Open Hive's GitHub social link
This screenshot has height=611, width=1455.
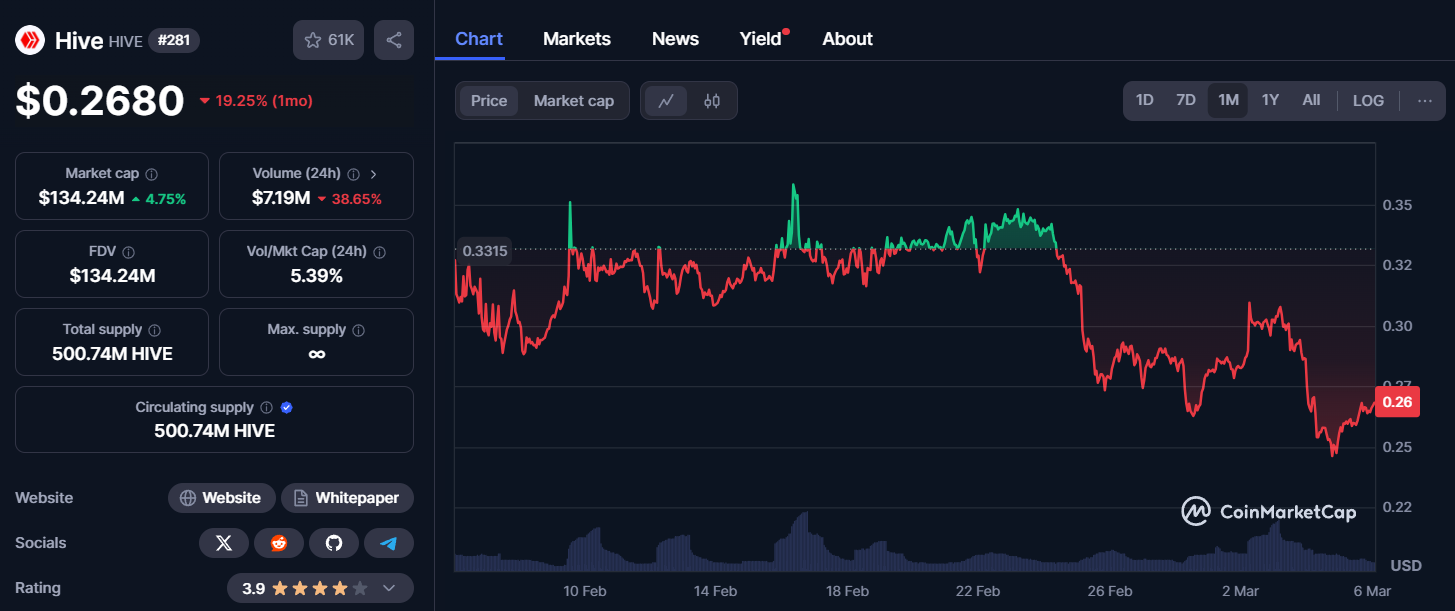(x=334, y=543)
